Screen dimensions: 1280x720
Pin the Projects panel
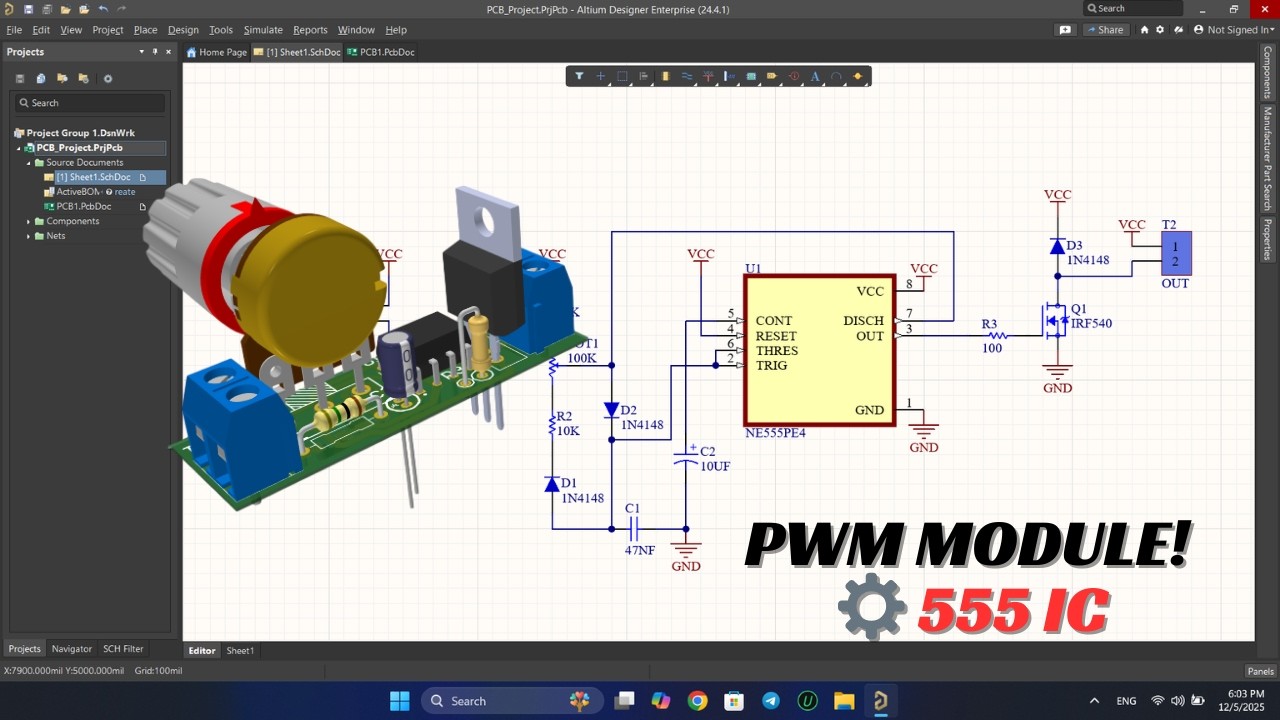point(155,52)
